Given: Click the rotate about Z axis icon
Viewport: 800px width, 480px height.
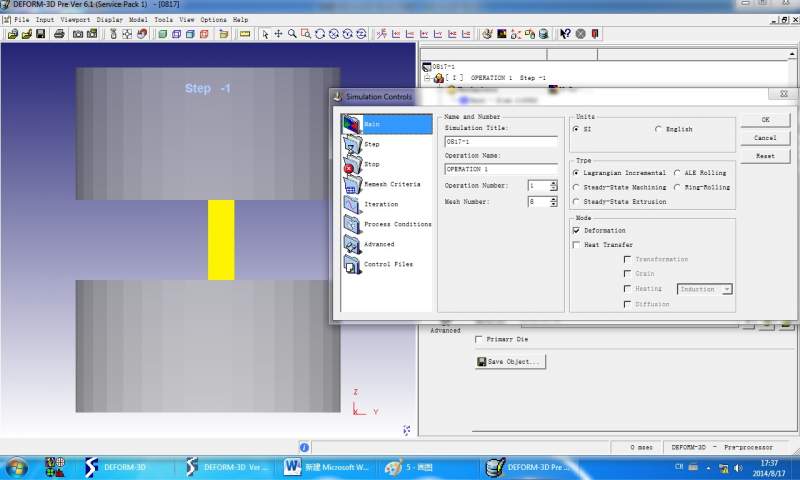Looking at the screenshot, I should pyautogui.click(x=361, y=34).
